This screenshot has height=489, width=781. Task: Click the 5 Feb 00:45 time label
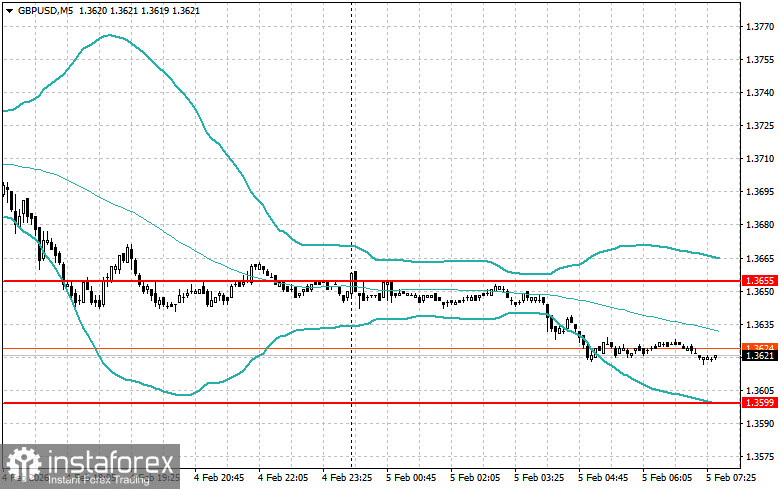(411, 478)
